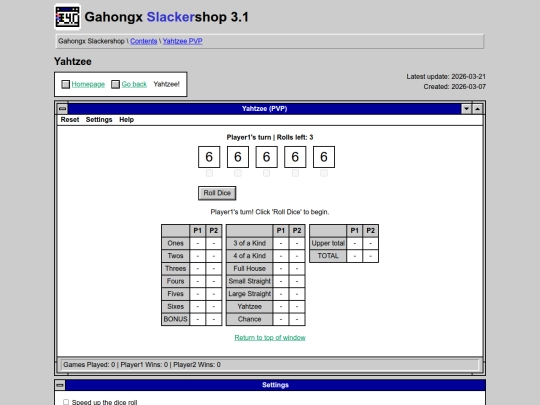Toggle the hold checkbox under the second die

(238, 173)
